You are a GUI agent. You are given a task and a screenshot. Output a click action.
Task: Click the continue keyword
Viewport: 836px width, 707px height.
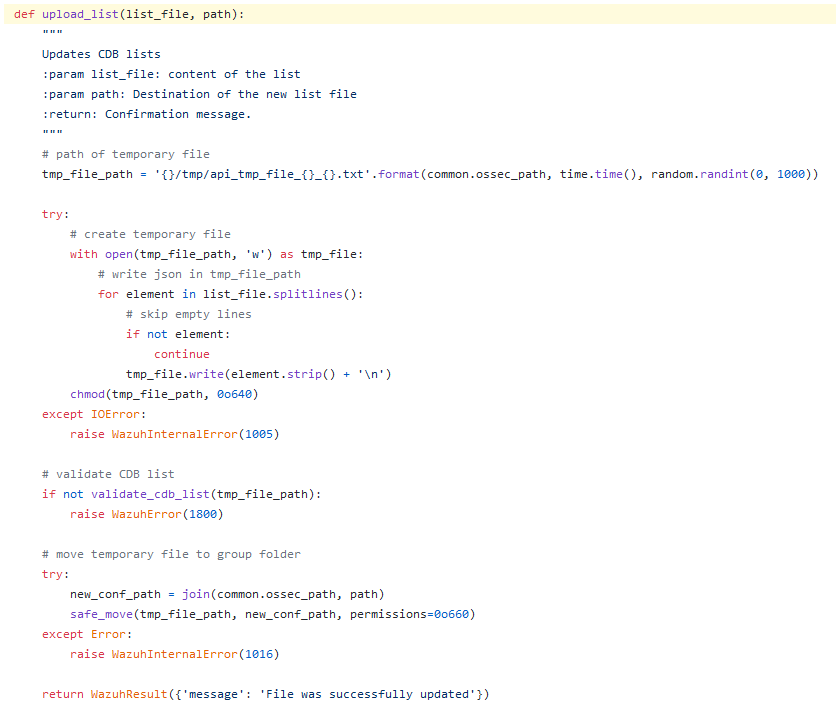(182, 354)
